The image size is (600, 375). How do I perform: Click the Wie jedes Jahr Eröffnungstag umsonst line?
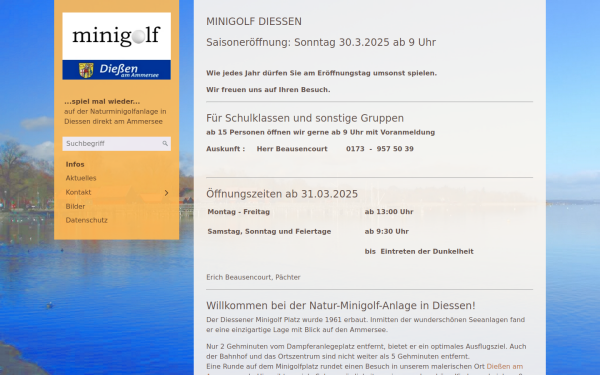point(321,73)
